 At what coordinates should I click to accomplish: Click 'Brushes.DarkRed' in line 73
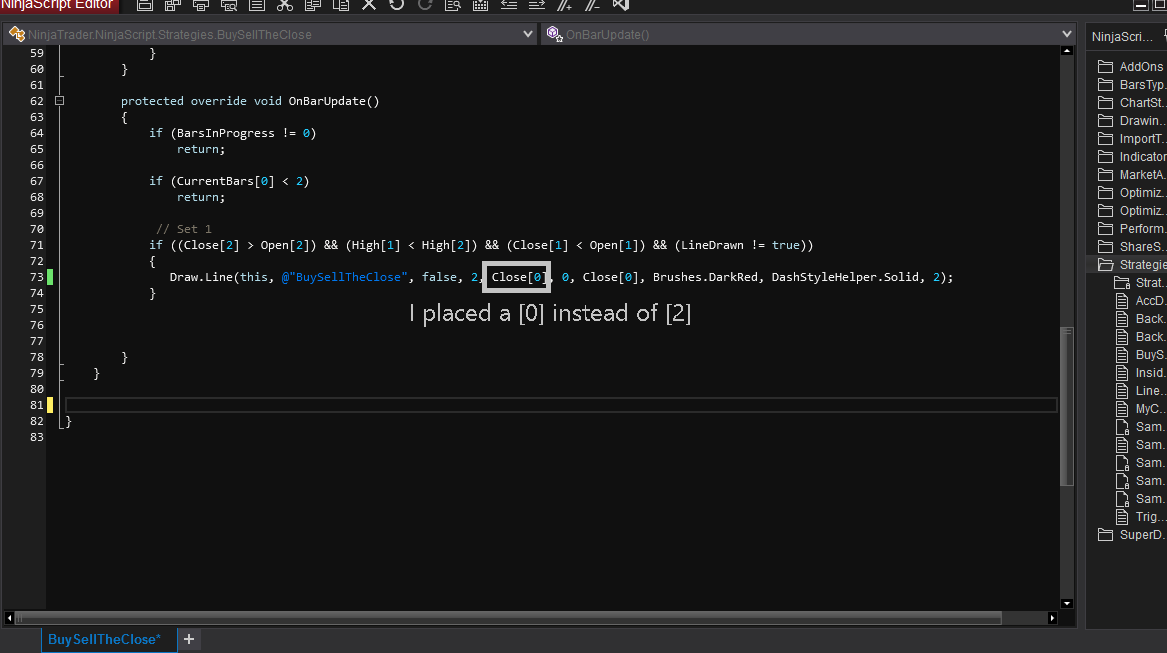705,277
